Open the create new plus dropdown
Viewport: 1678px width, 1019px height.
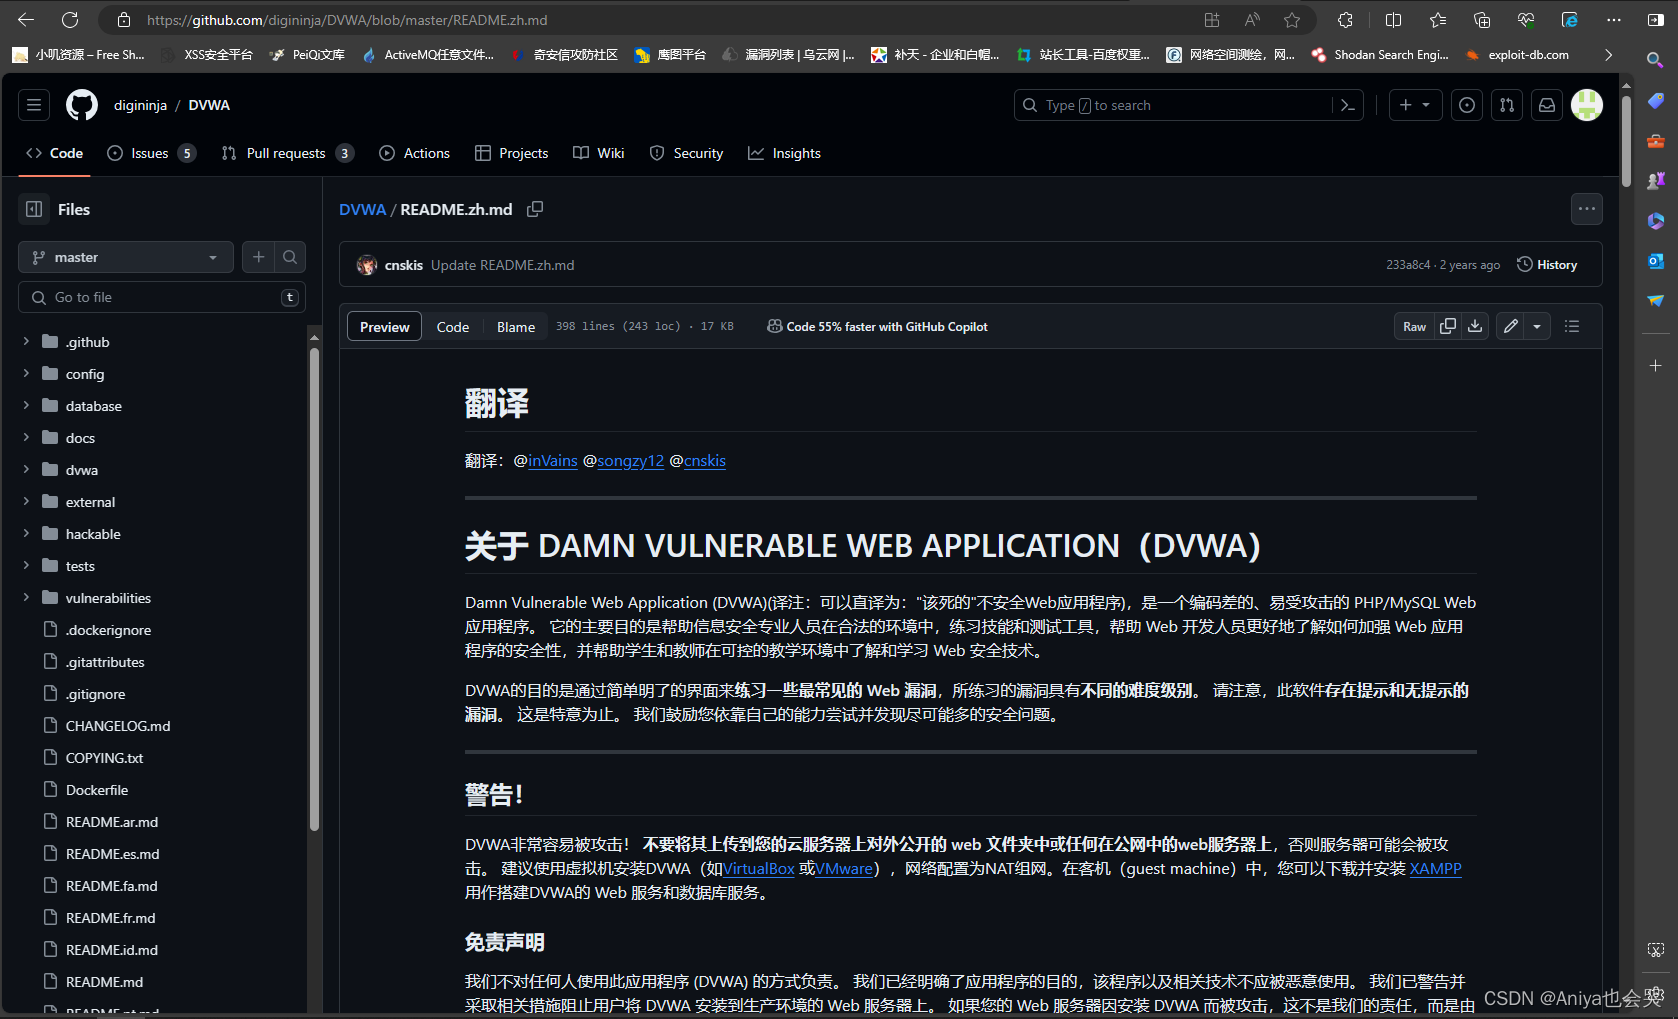1415,105
